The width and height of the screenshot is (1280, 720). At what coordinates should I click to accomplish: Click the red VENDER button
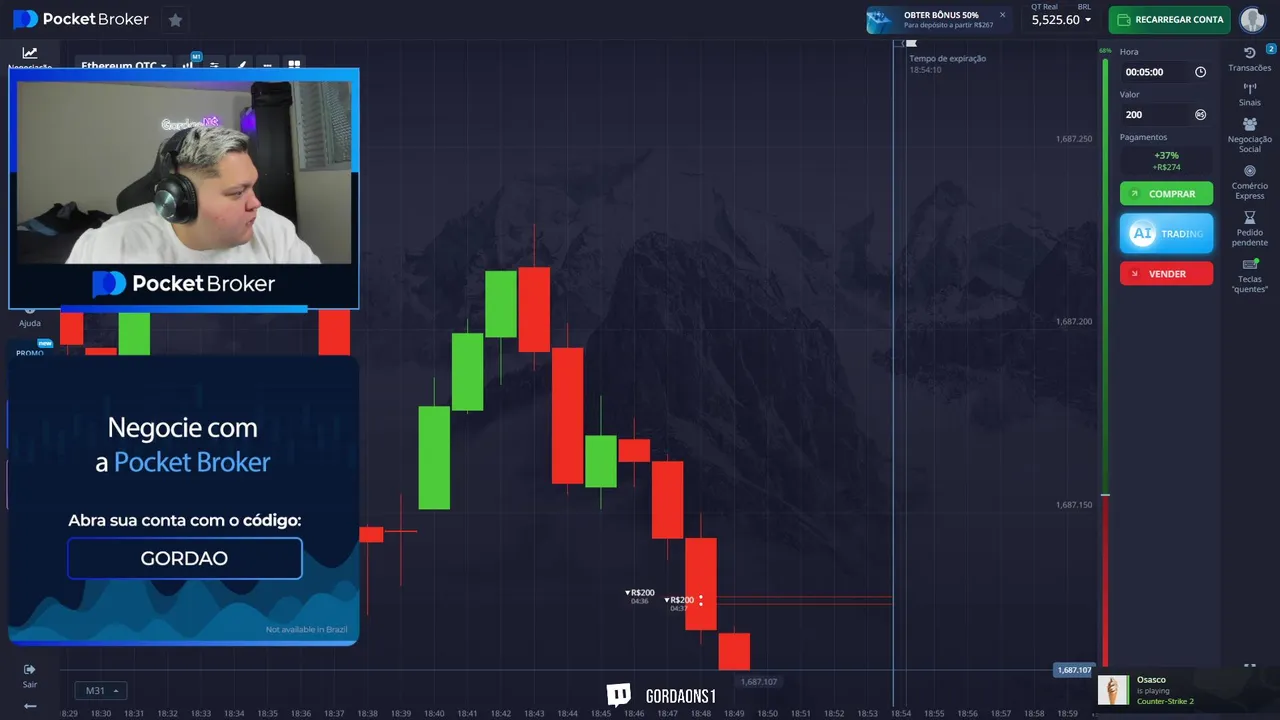(x=1166, y=273)
